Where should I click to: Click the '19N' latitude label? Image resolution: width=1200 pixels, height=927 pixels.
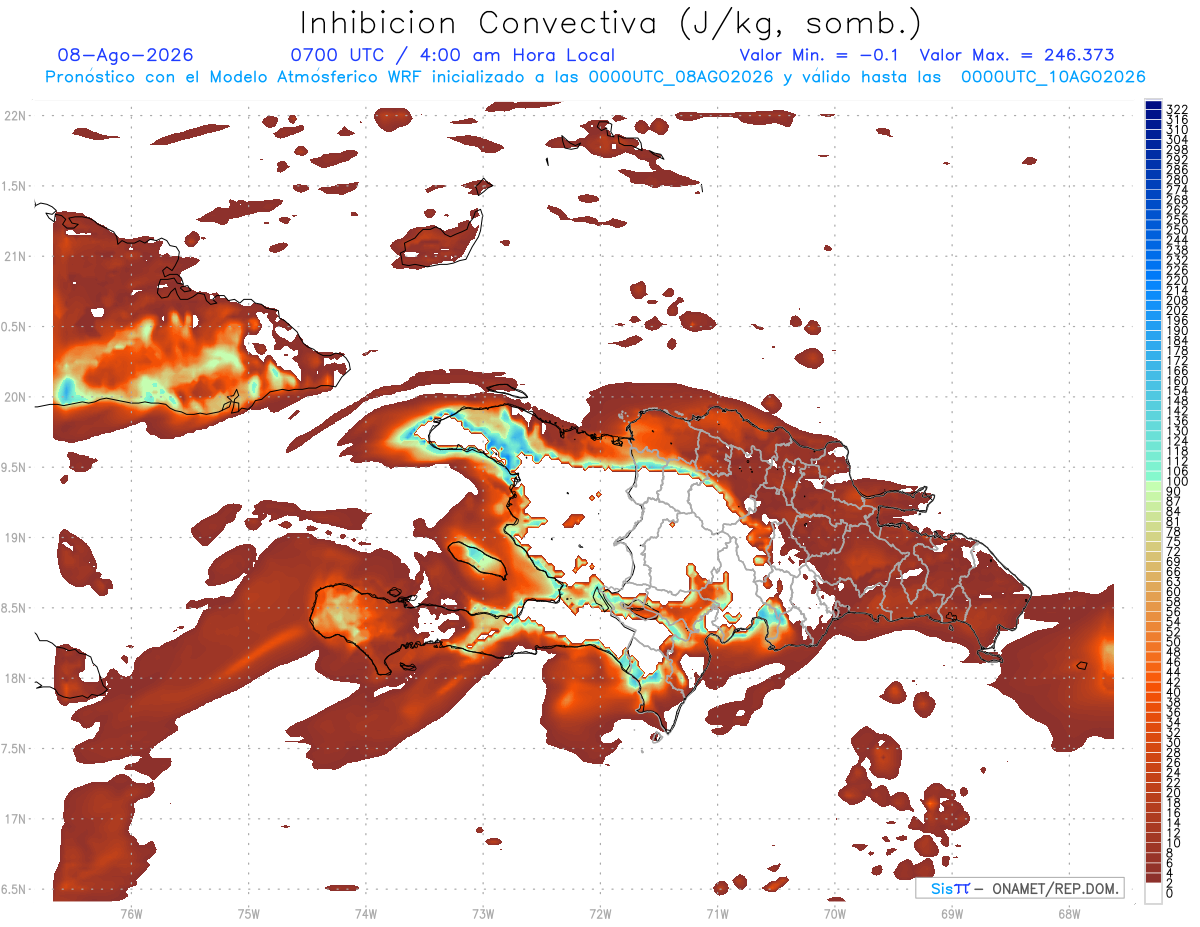point(17,538)
